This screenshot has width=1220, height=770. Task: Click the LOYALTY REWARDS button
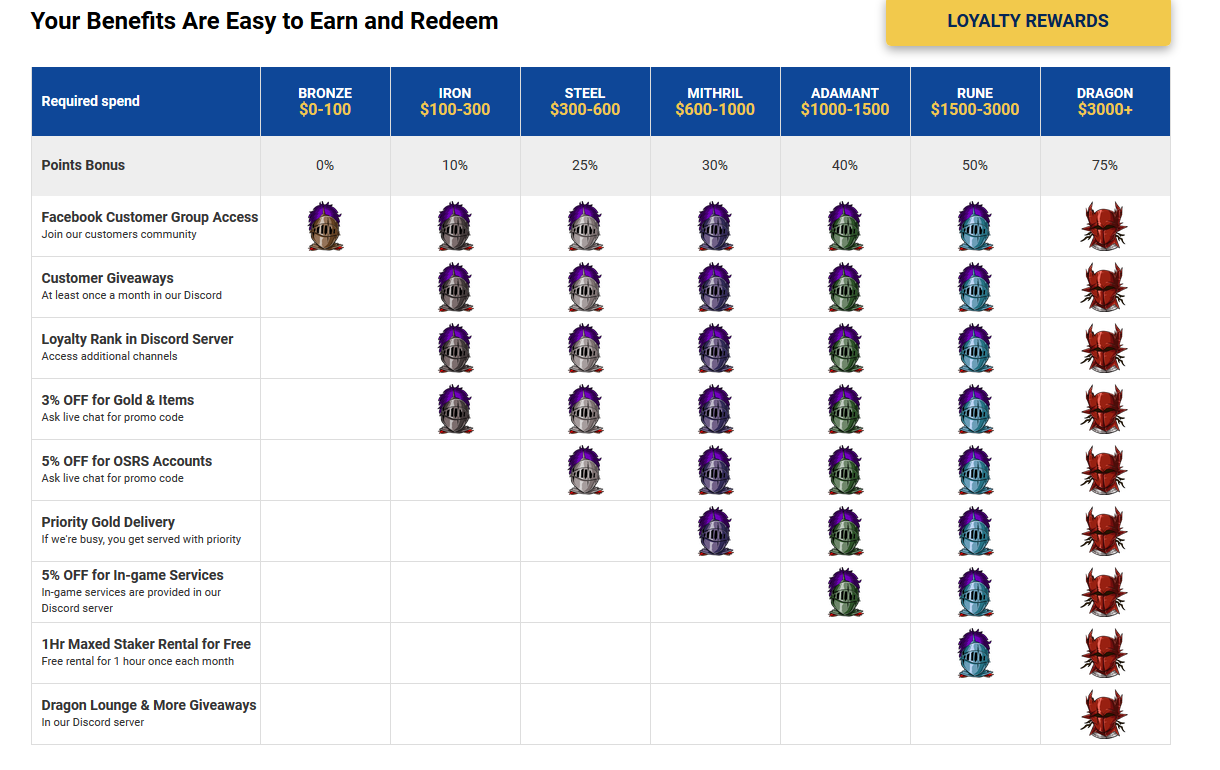click(x=1028, y=21)
